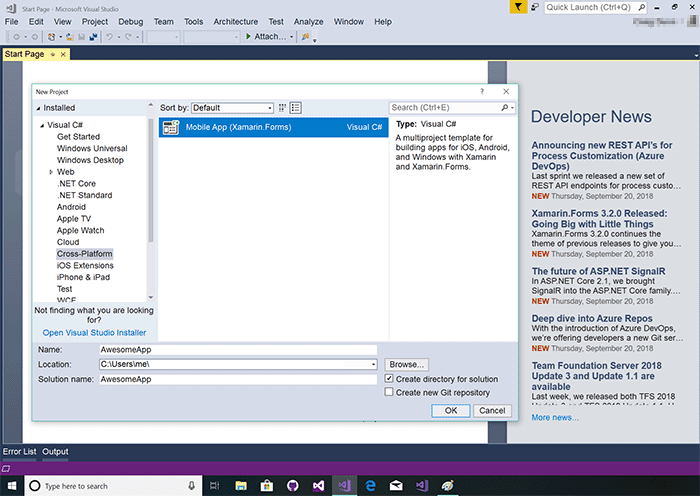Open File Explorer from taskbar

coord(241,486)
